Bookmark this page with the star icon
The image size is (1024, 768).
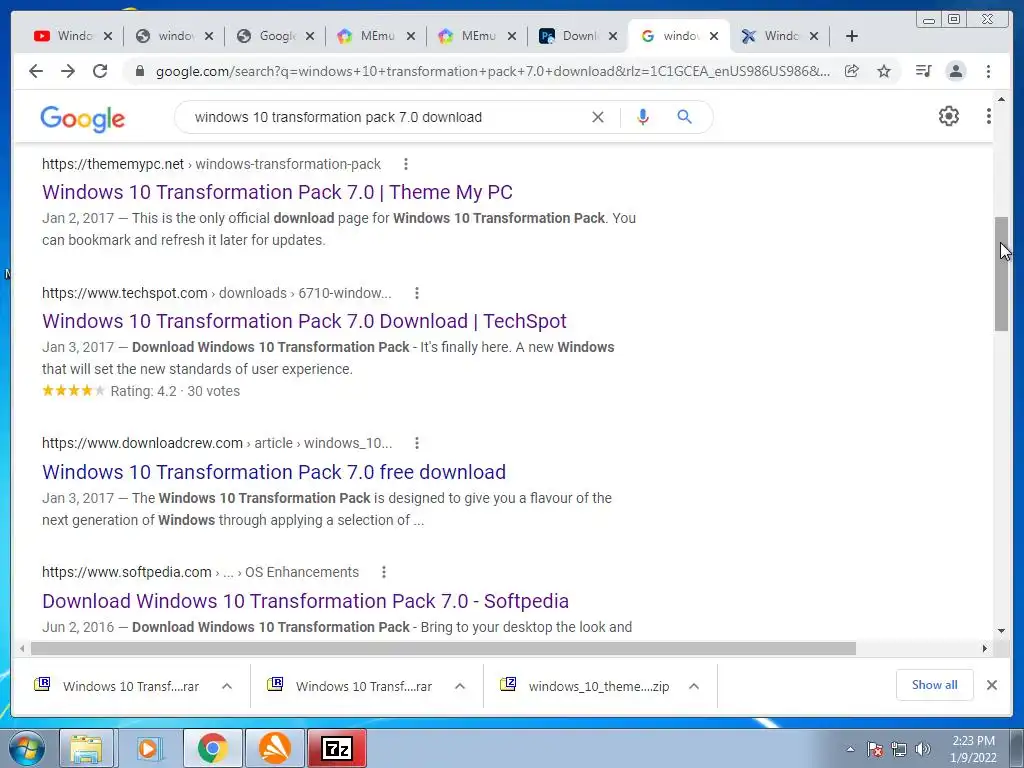click(x=884, y=71)
